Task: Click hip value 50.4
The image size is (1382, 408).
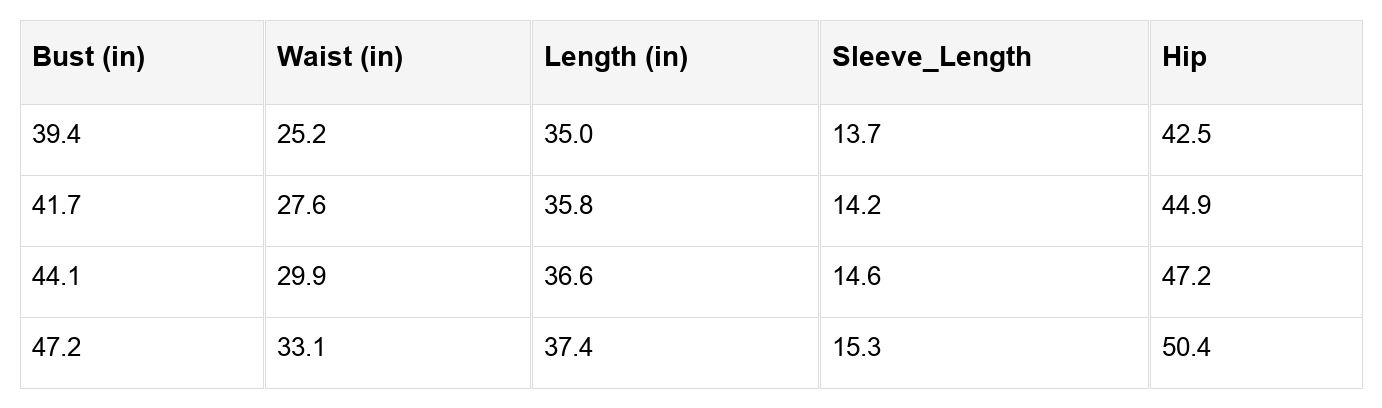Action: coord(1186,348)
